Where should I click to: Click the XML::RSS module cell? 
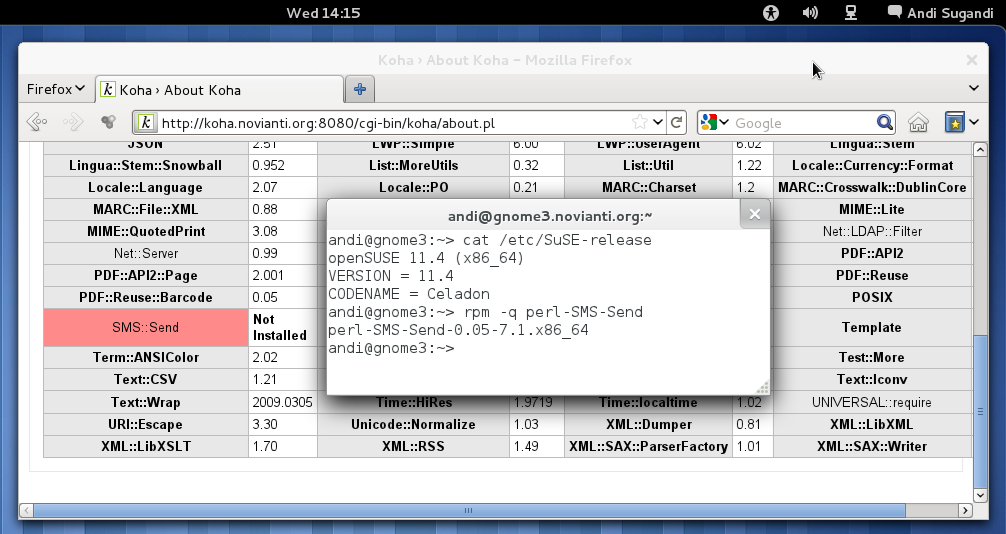coord(413,446)
